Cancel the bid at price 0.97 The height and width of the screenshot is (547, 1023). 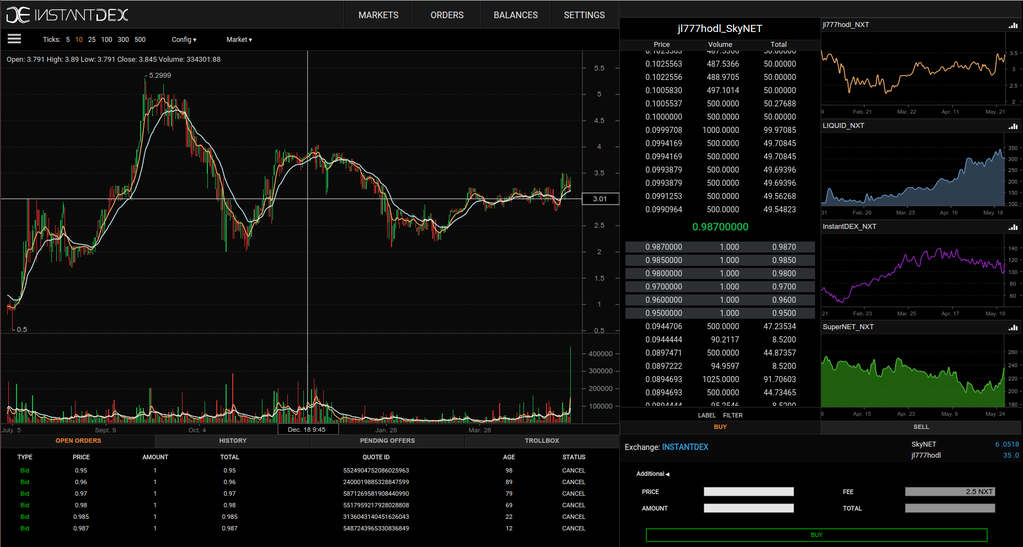(573, 494)
